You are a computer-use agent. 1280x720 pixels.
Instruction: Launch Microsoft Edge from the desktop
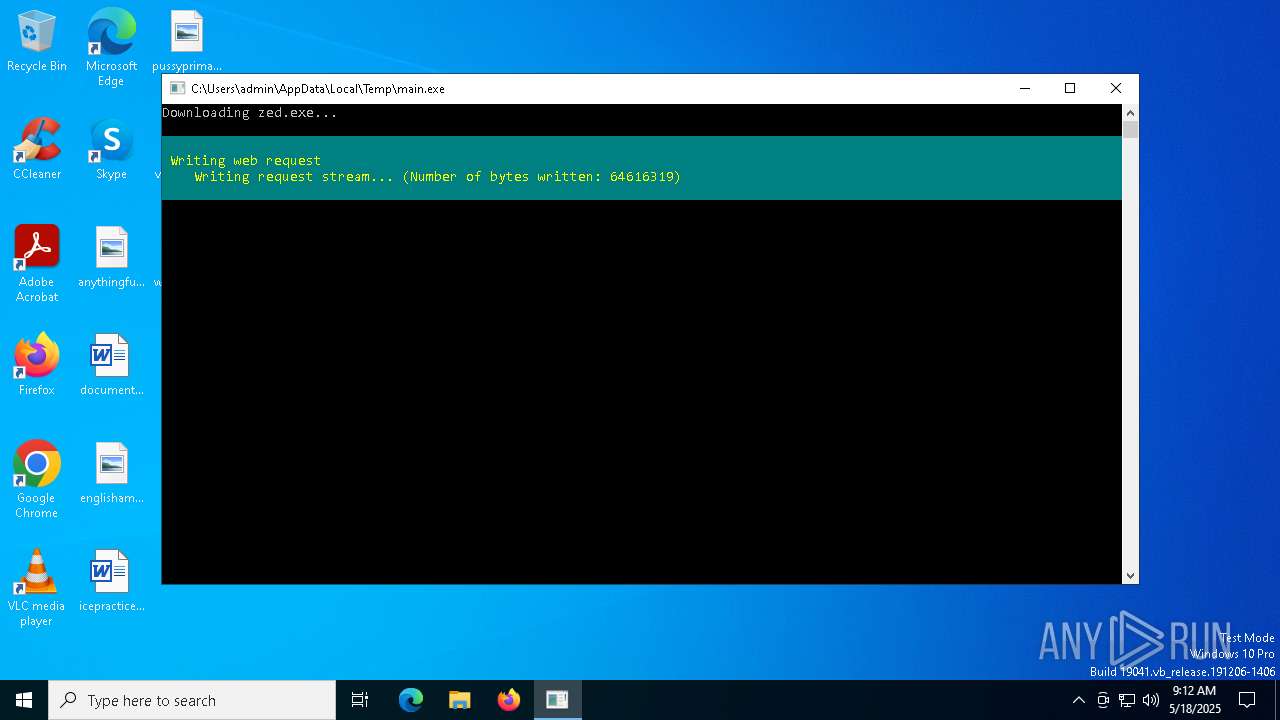(111, 47)
